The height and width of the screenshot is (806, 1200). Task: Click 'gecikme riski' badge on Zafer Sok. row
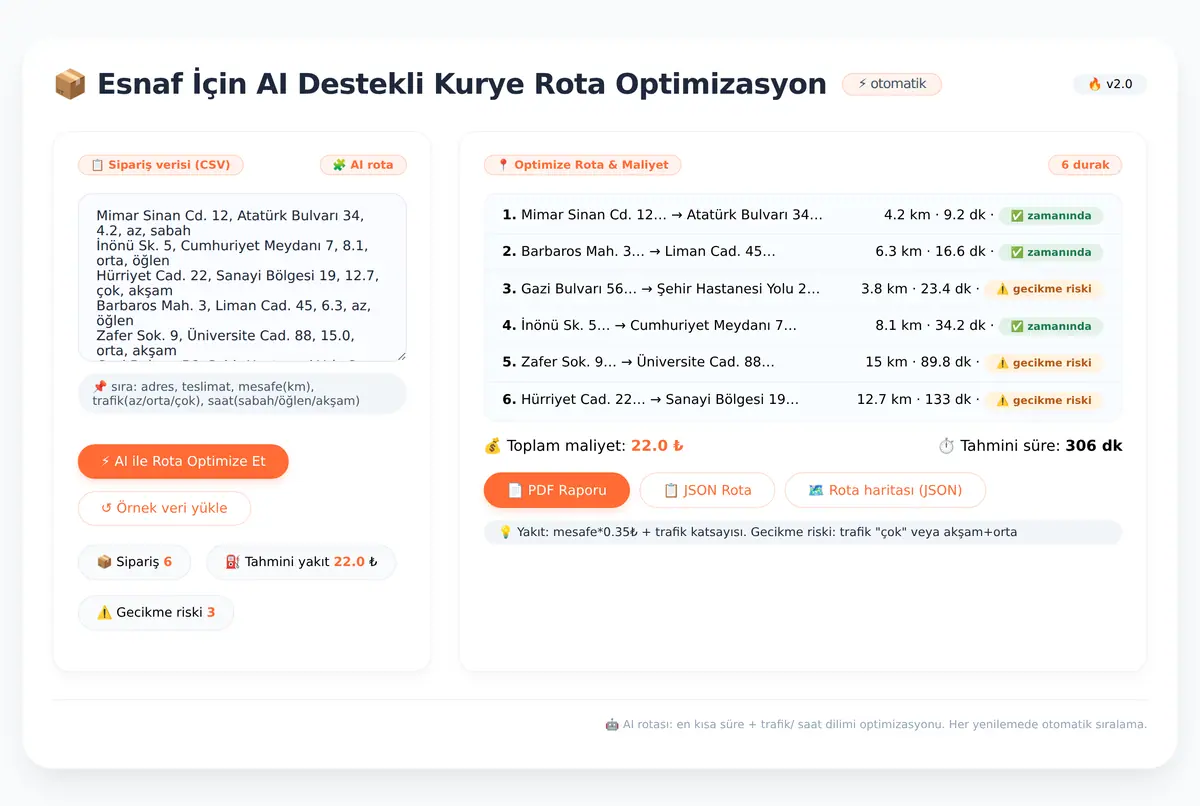click(1044, 363)
